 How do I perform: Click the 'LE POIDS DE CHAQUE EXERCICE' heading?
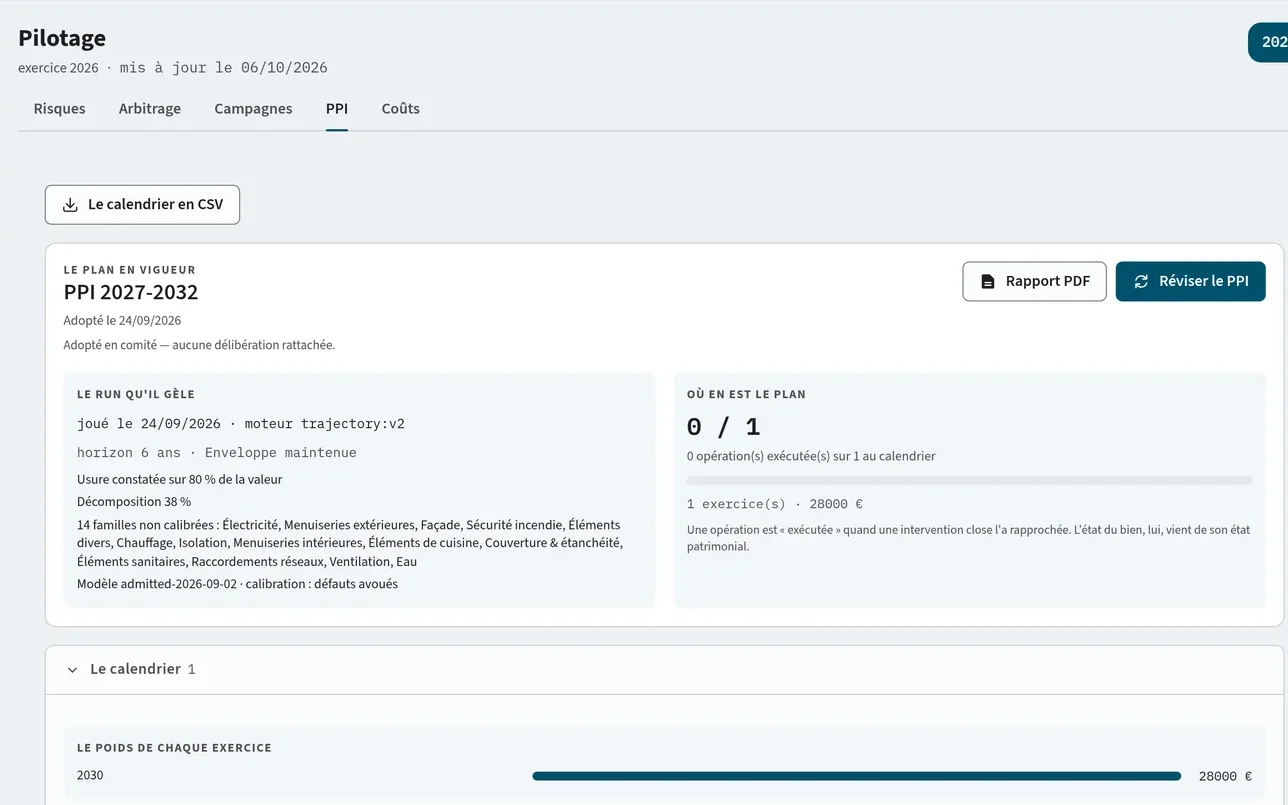coord(174,748)
